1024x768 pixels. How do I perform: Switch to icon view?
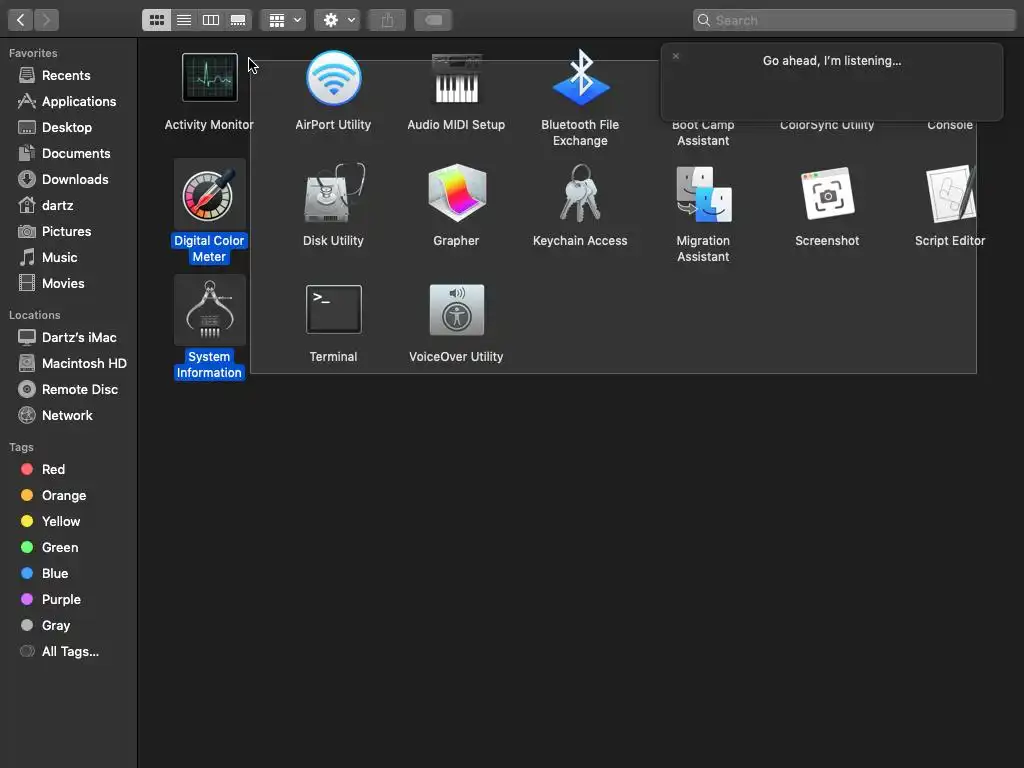(x=157, y=20)
